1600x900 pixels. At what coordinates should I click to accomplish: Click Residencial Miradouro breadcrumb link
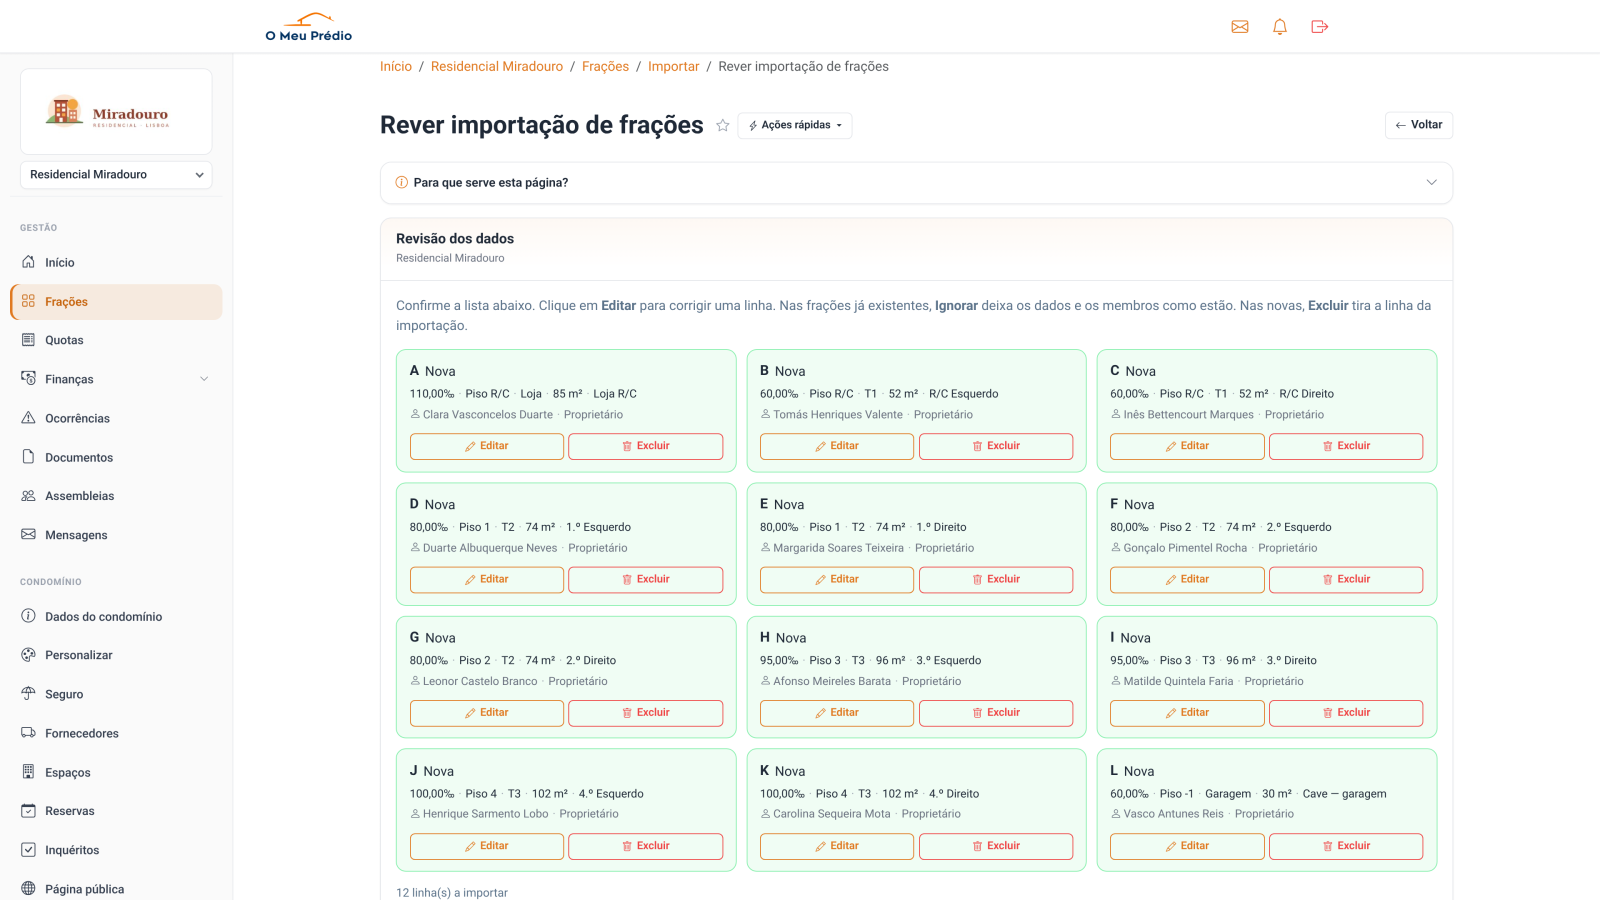[497, 67]
